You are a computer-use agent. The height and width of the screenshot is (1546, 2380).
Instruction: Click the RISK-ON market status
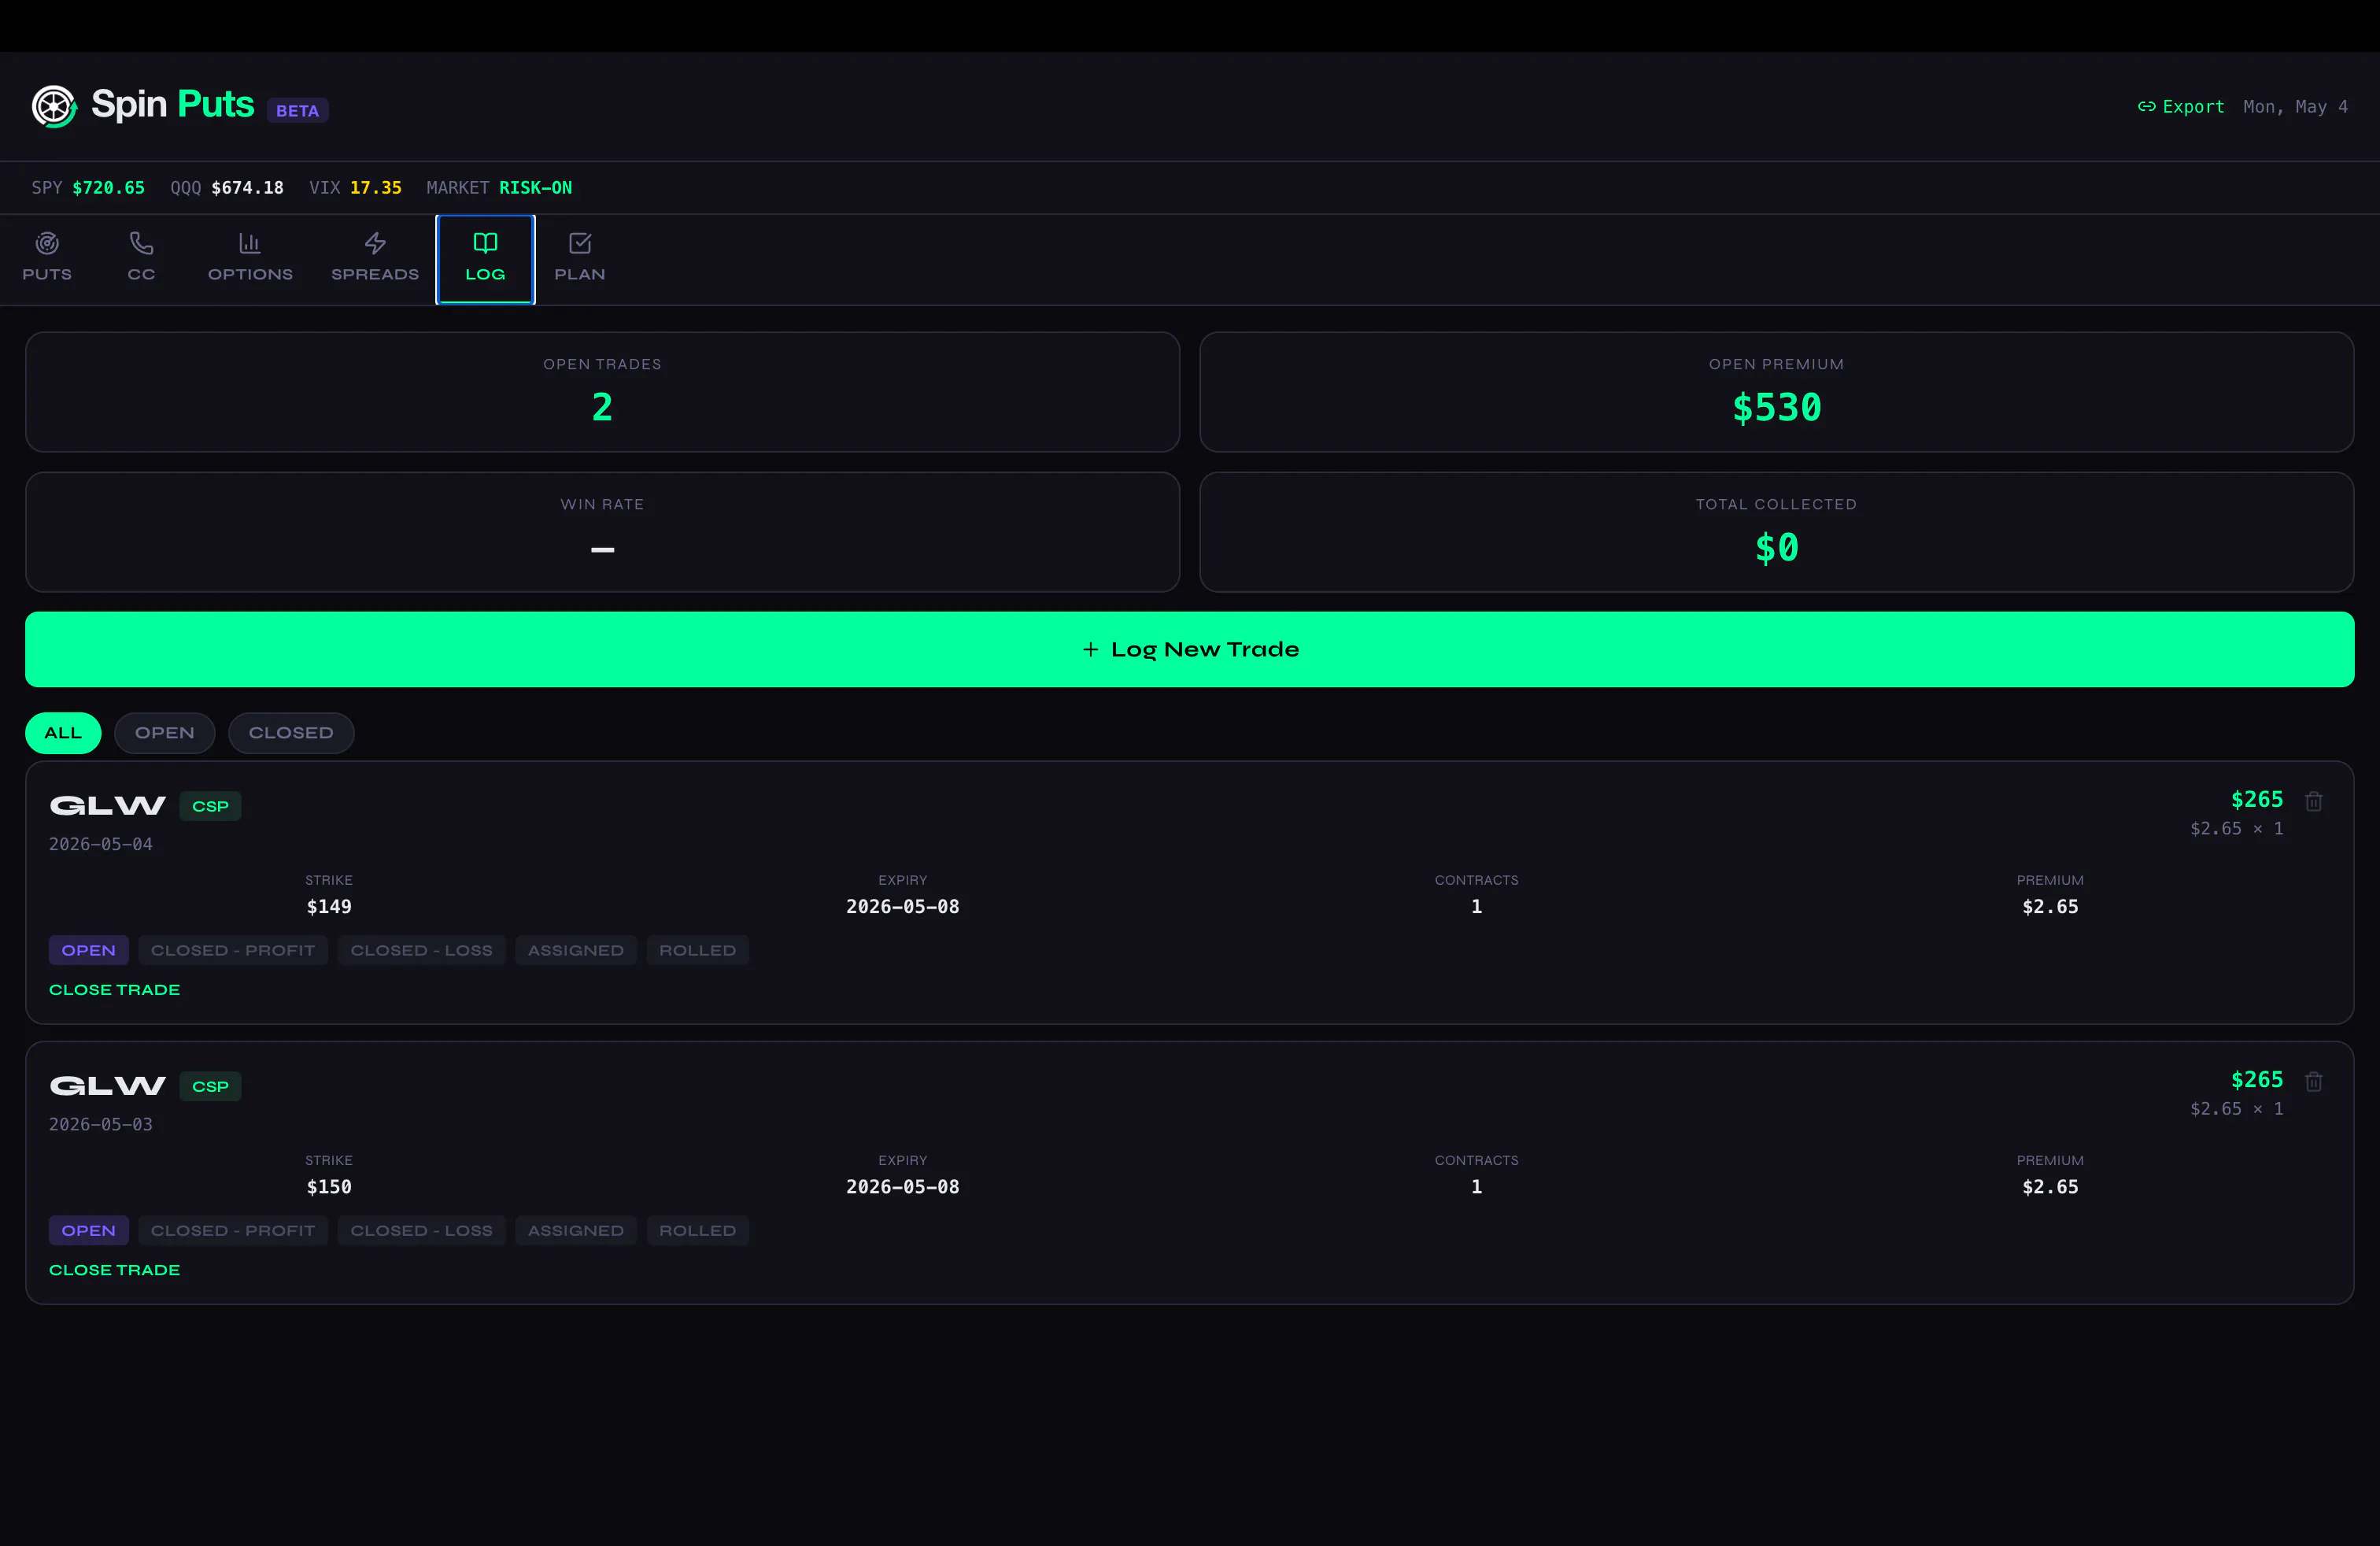point(535,188)
